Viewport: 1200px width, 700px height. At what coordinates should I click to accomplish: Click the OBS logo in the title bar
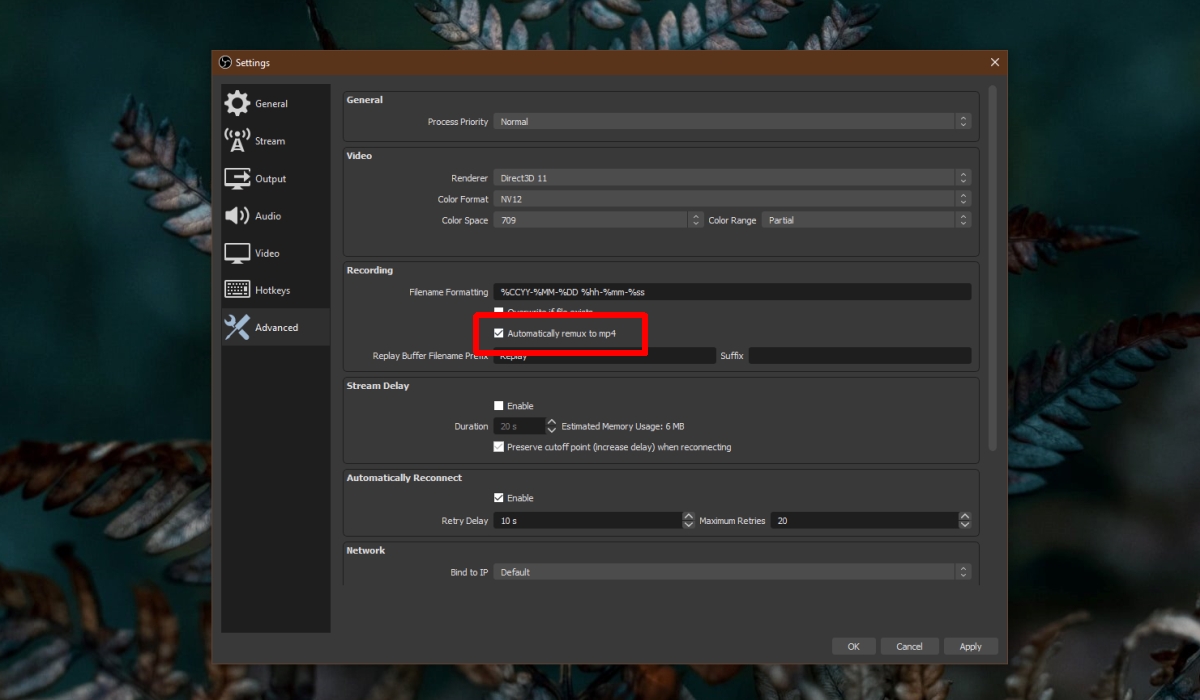(x=225, y=63)
